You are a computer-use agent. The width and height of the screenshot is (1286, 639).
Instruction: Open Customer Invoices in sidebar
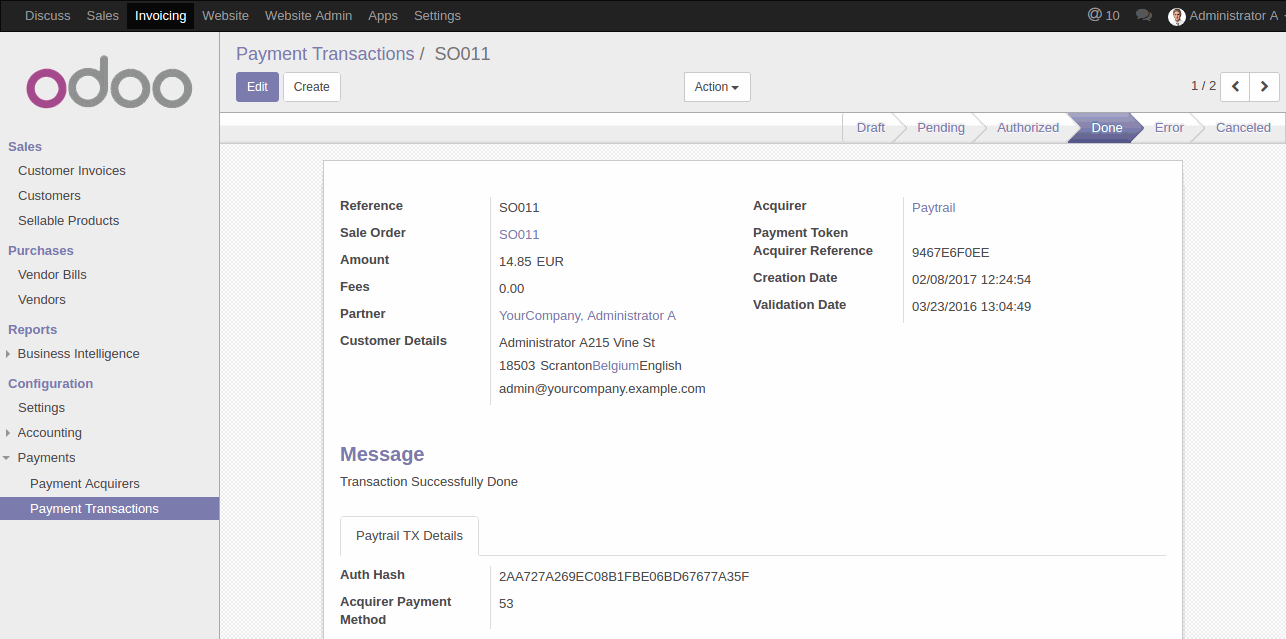72,171
